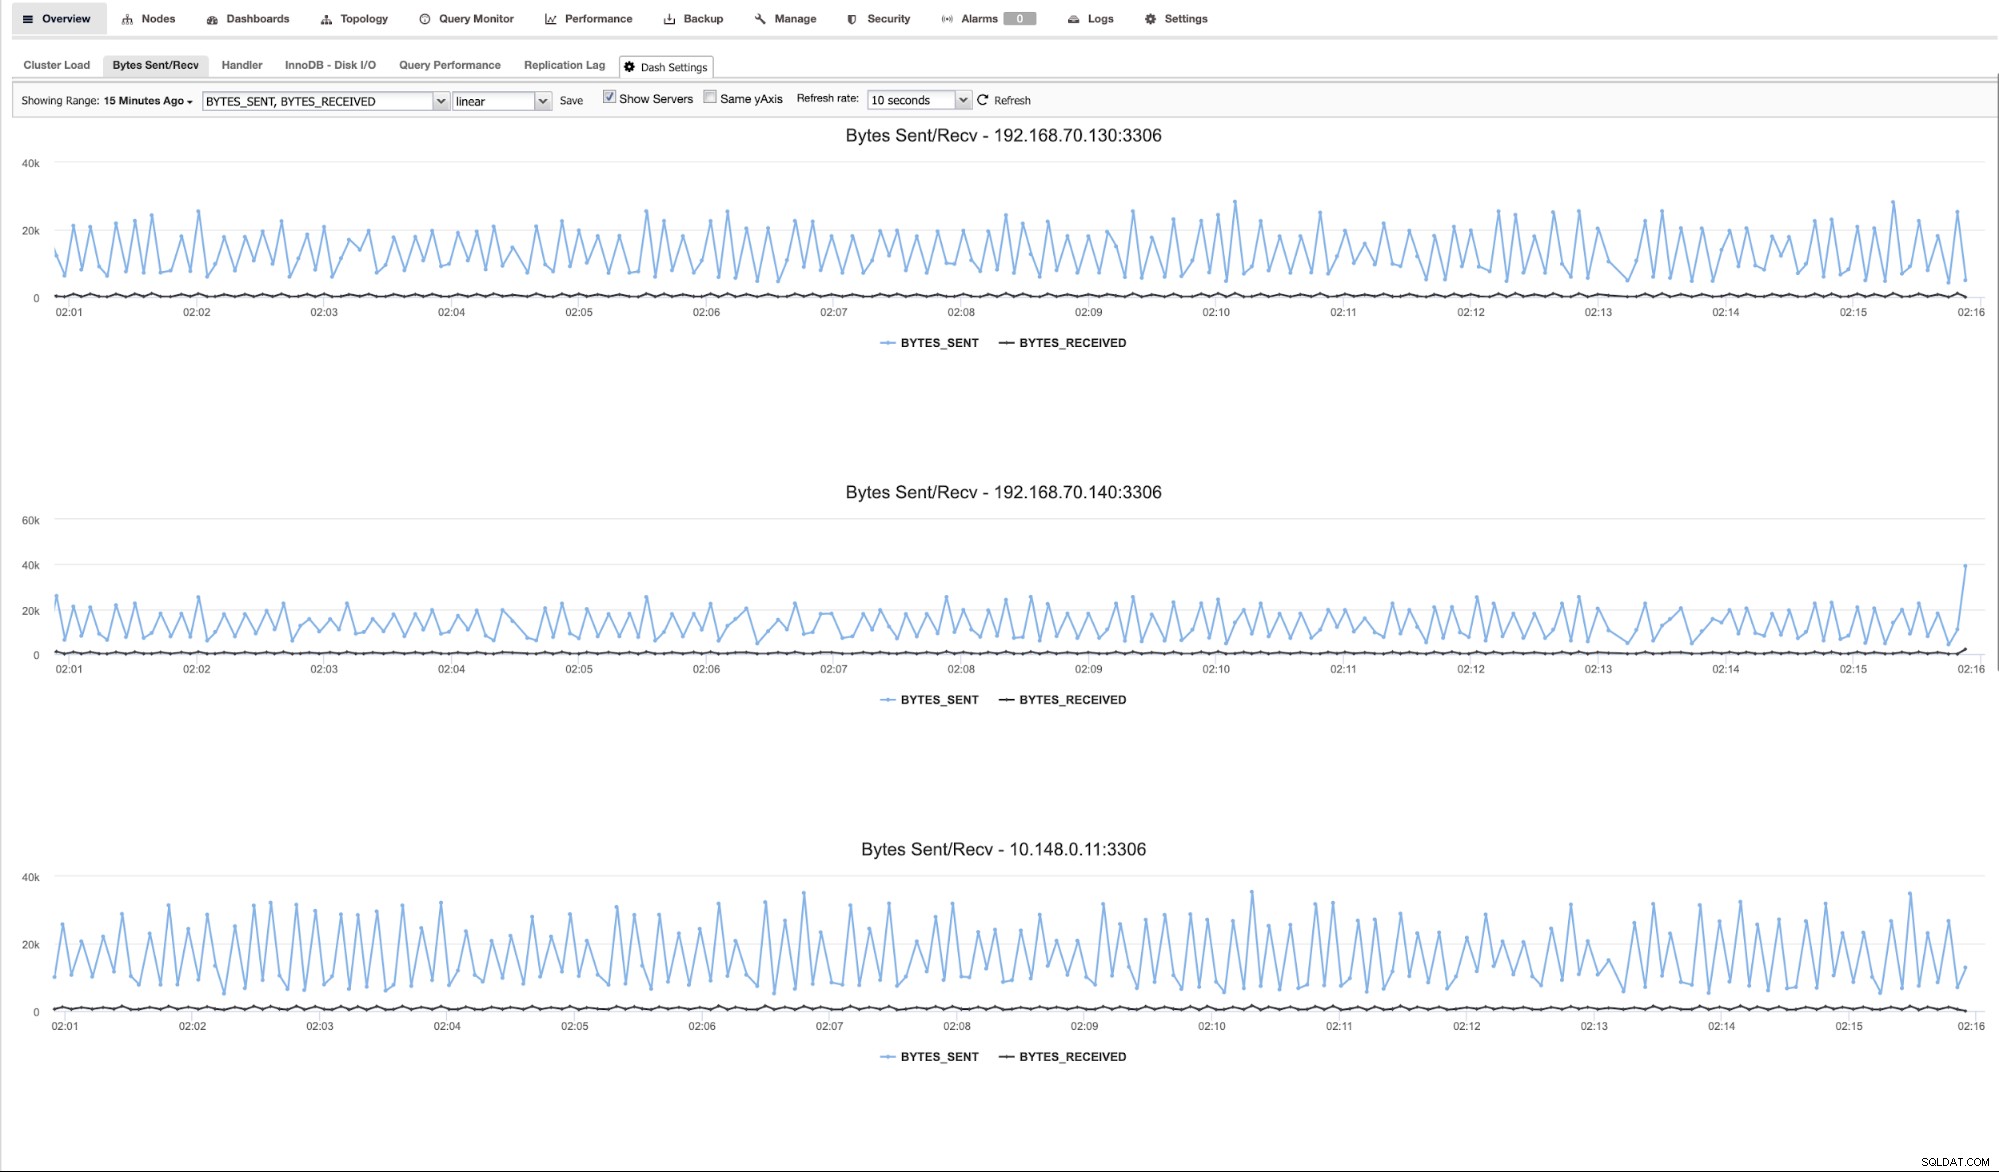Toggle BYTES_RECEIVED legend in 10.148.0.11 chart
The height and width of the screenshot is (1172, 1999).
(x=1062, y=1057)
